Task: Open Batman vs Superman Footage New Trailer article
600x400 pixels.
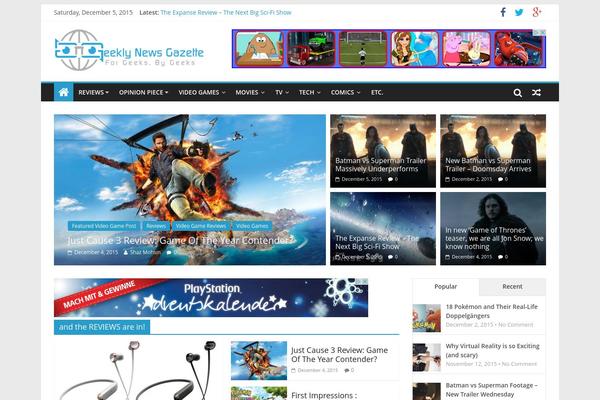Action: point(491,390)
